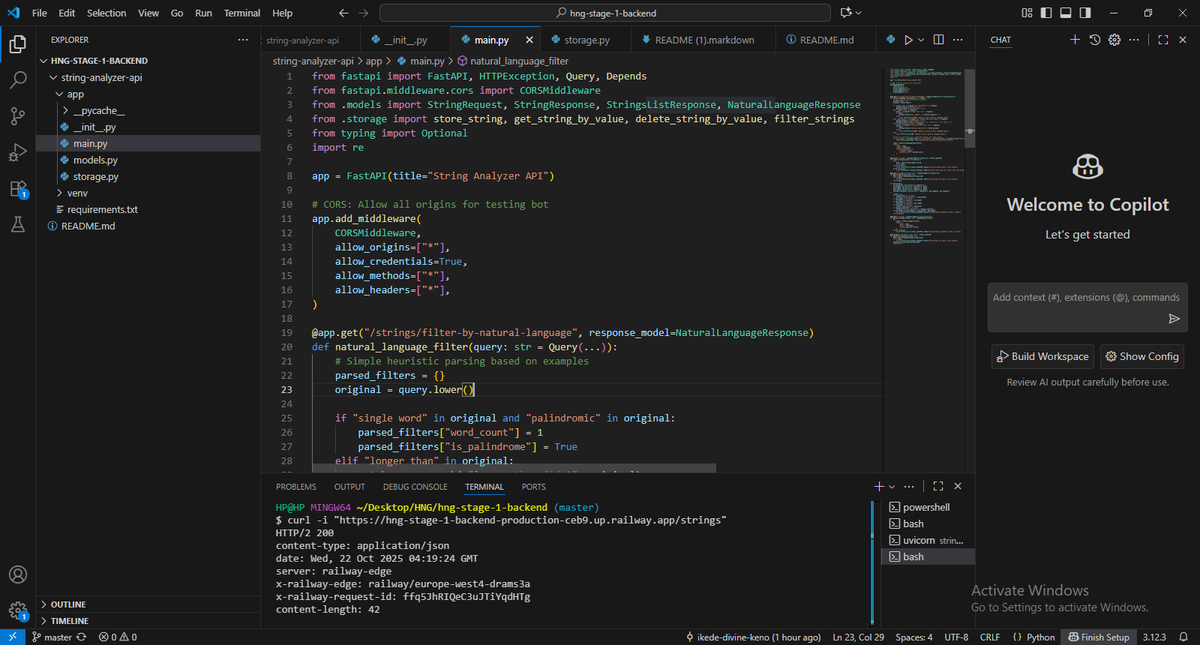The height and width of the screenshot is (645, 1200).
Task: Open the Manage gear in the activity bar
Action: coord(17,610)
